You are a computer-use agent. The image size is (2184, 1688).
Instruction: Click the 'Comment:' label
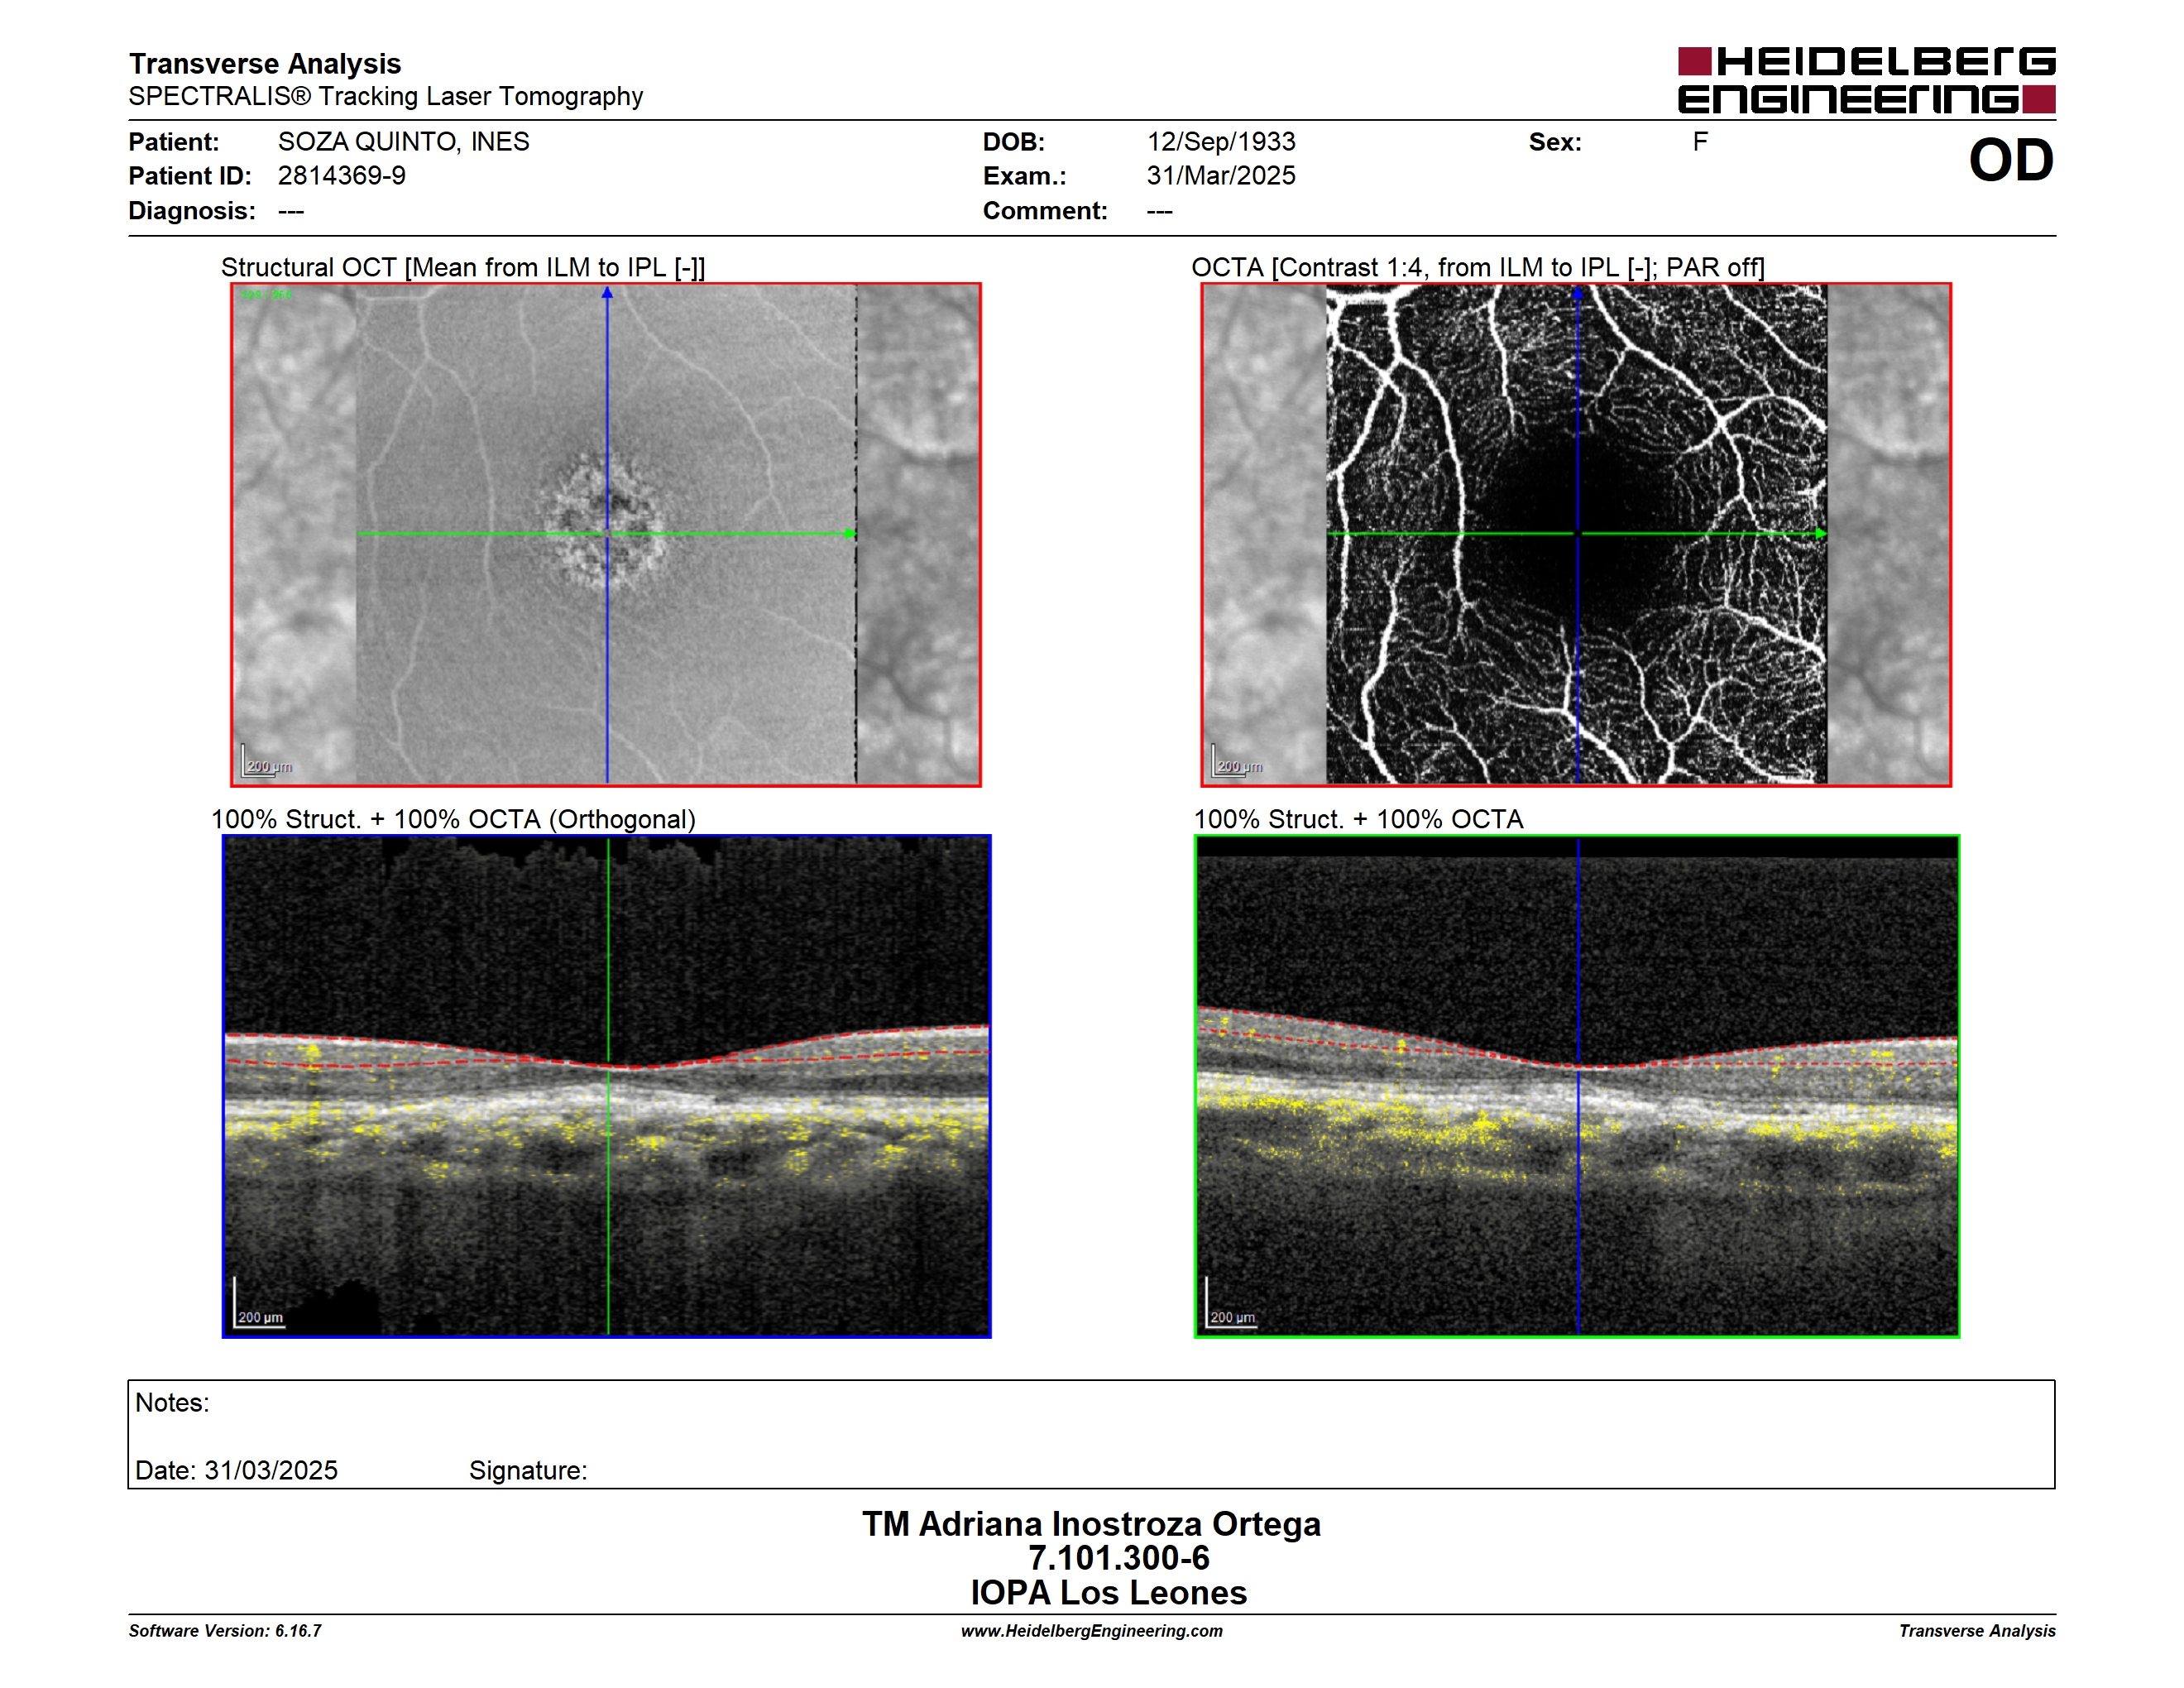click(x=1045, y=211)
